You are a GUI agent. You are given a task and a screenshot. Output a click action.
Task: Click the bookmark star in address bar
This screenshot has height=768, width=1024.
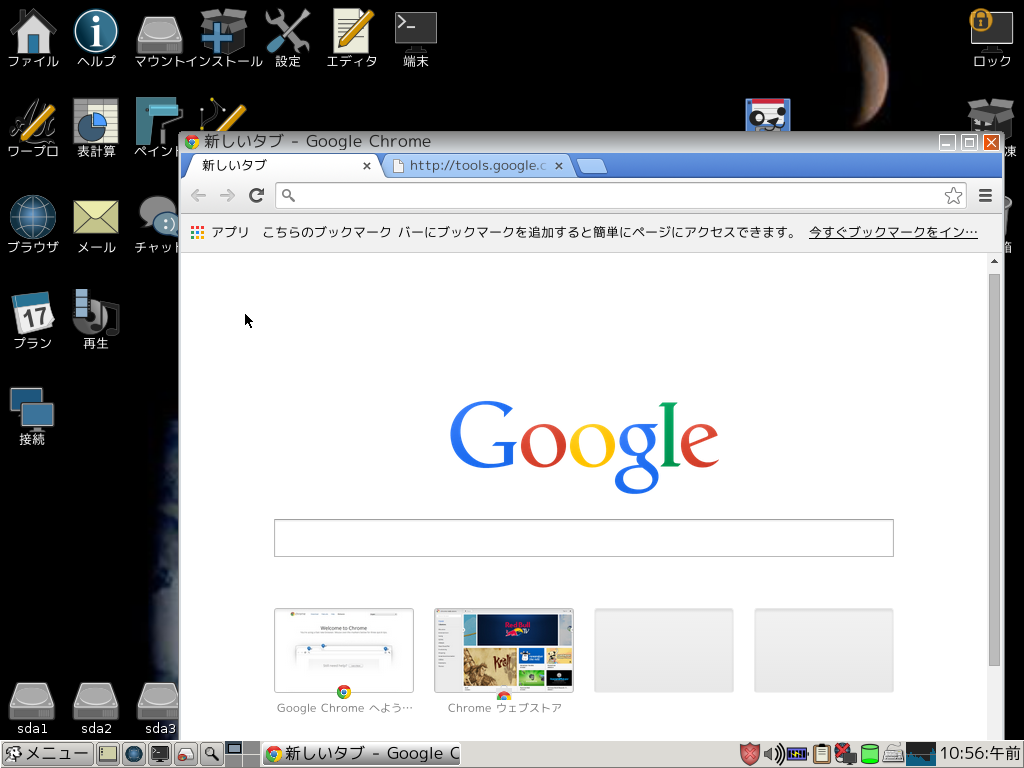pyautogui.click(x=953, y=195)
